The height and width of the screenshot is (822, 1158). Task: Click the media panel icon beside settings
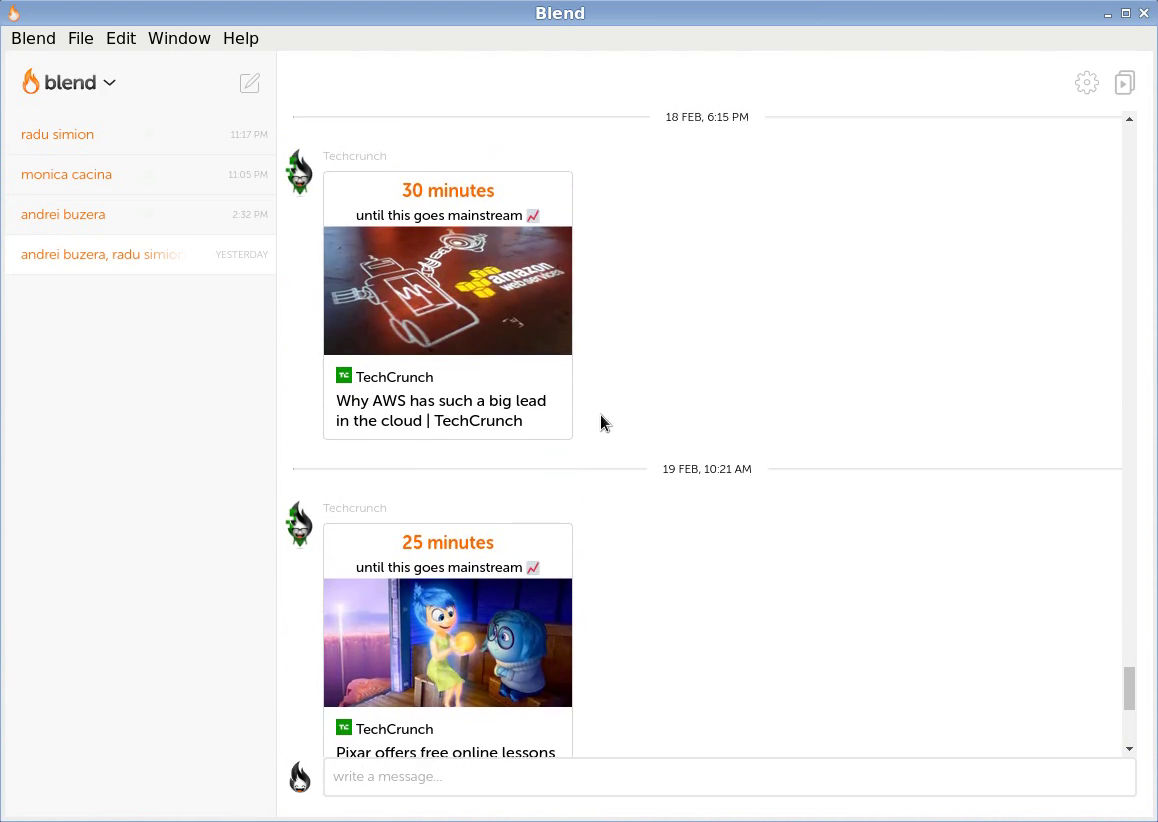click(1125, 83)
